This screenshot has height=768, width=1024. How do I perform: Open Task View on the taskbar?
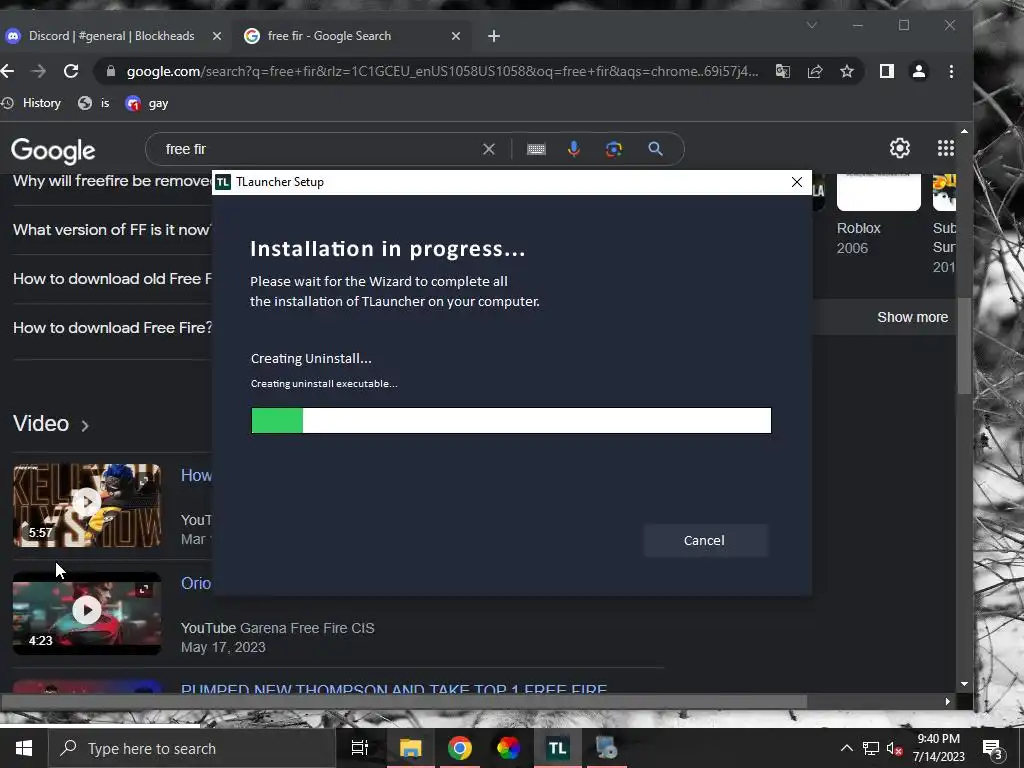pyautogui.click(x=360, y=748)
